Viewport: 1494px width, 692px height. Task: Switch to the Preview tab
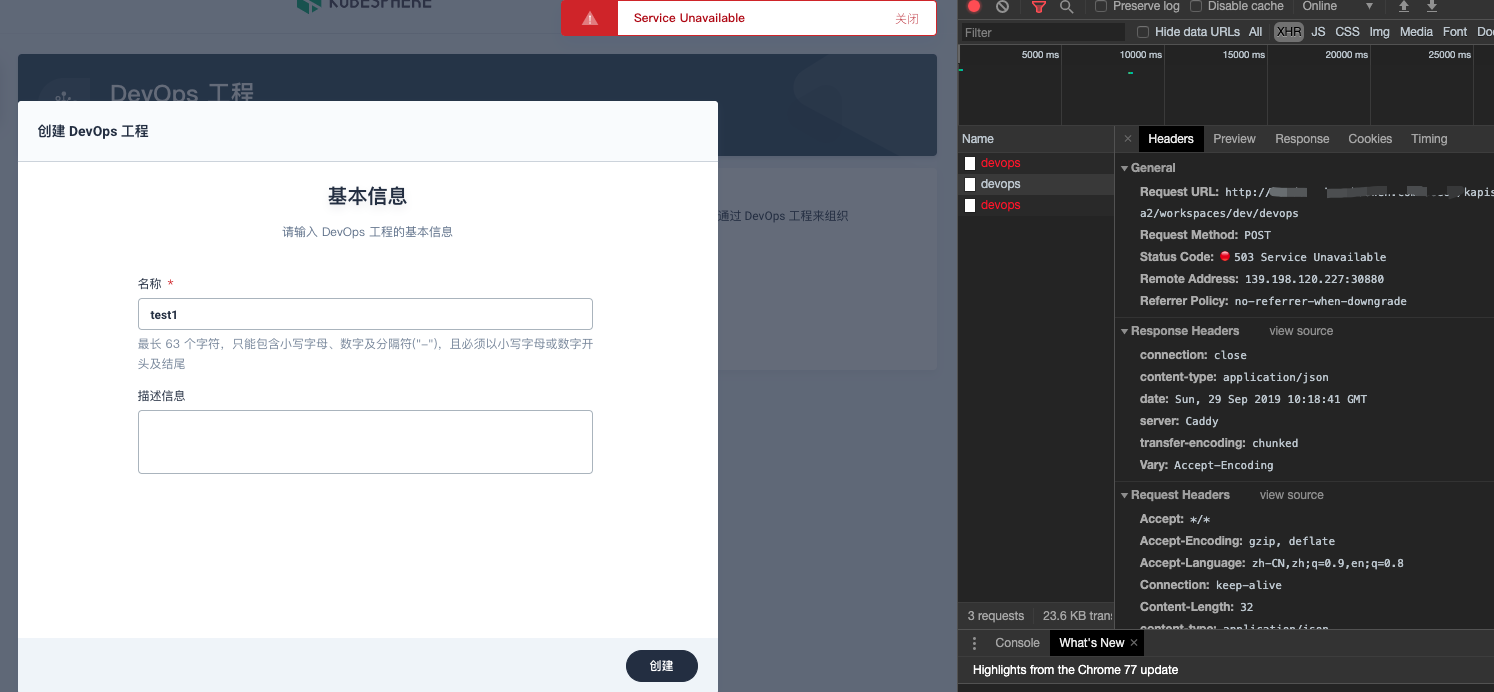click(1234, 139)
